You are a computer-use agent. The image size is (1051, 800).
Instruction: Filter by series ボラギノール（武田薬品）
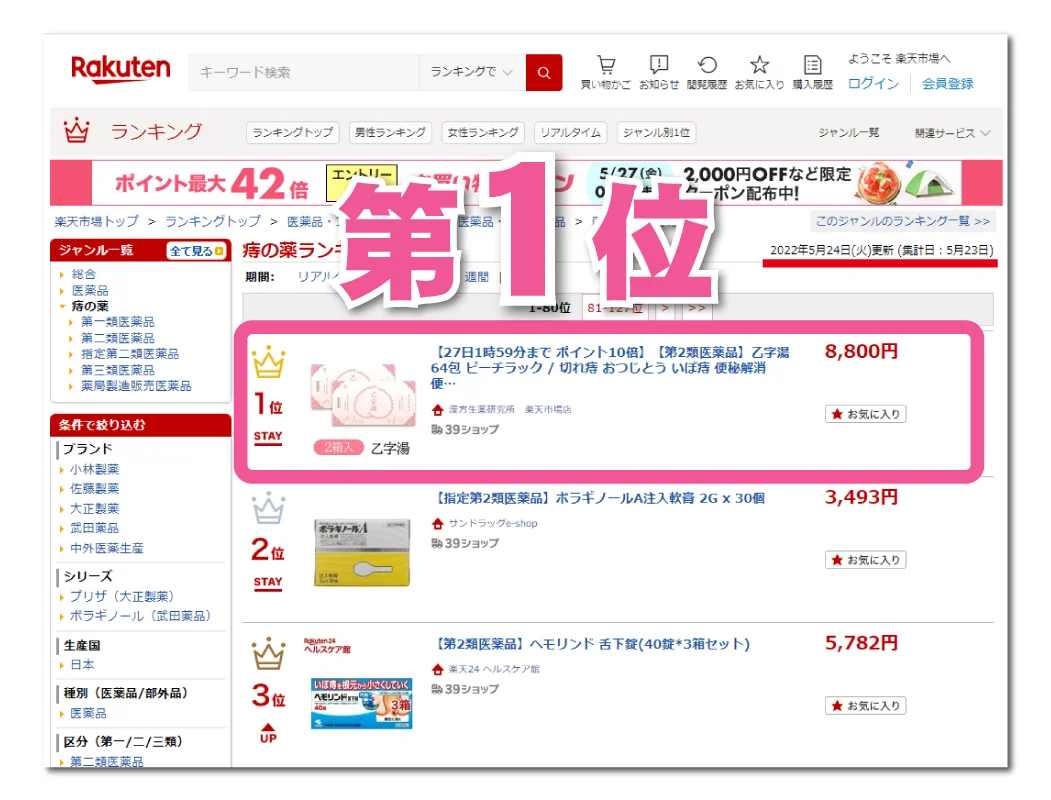141,616
